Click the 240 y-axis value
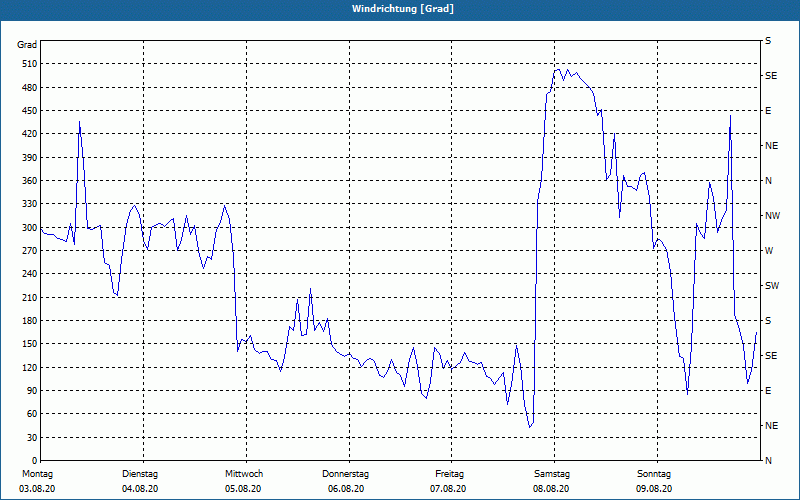The image size is (800, 500). [x=30, y=274]
